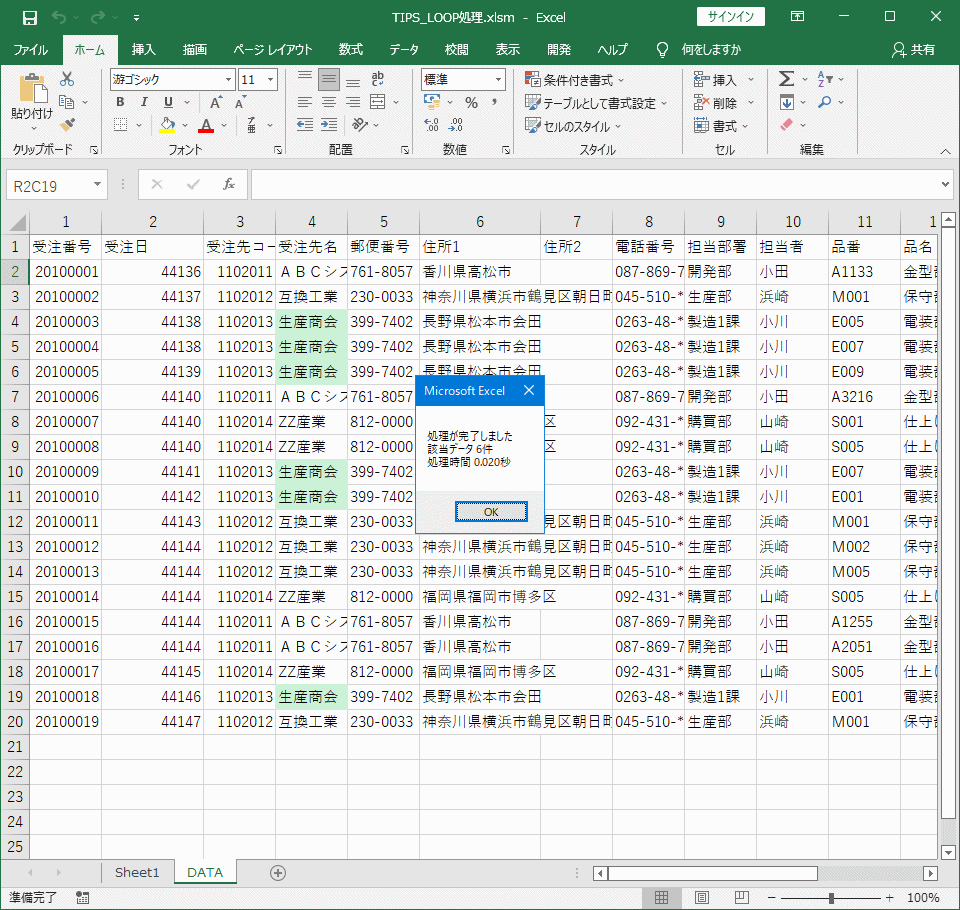Expand the Name Box dropdown arrow

[x=97, y=184]
